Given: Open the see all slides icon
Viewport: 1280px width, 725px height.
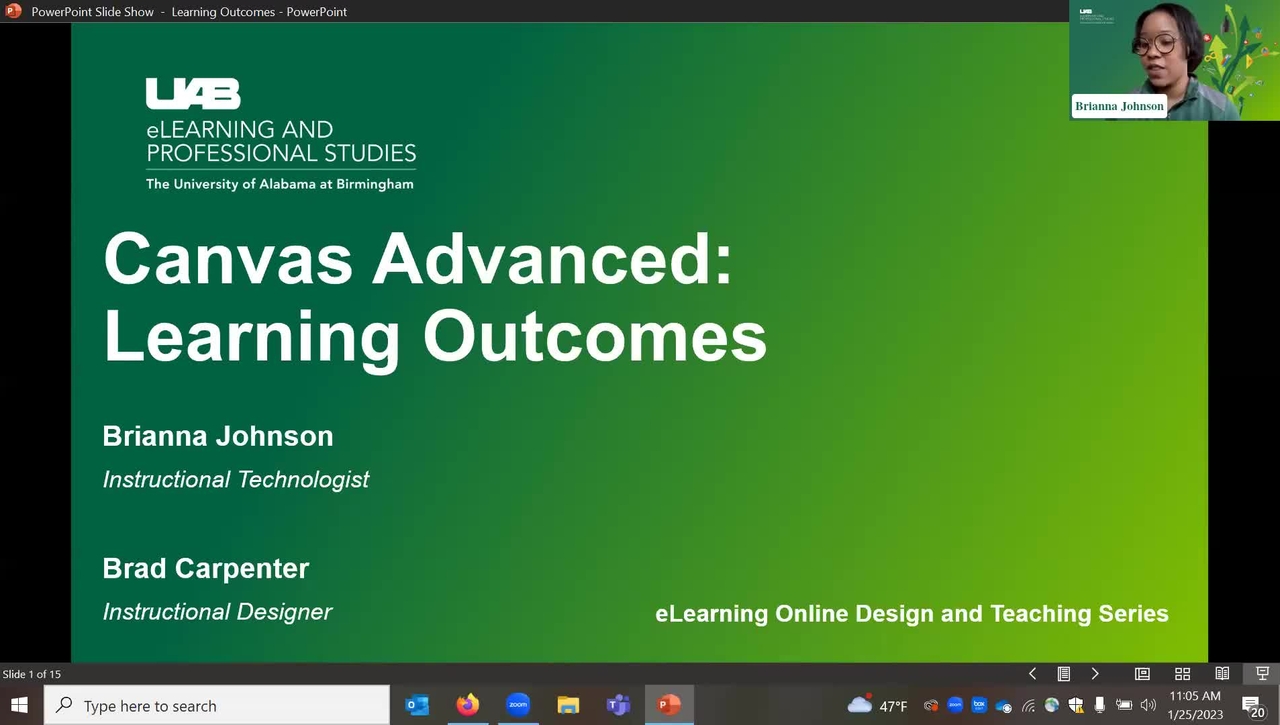Looking at the screenshot, I should pos(1064,674).
